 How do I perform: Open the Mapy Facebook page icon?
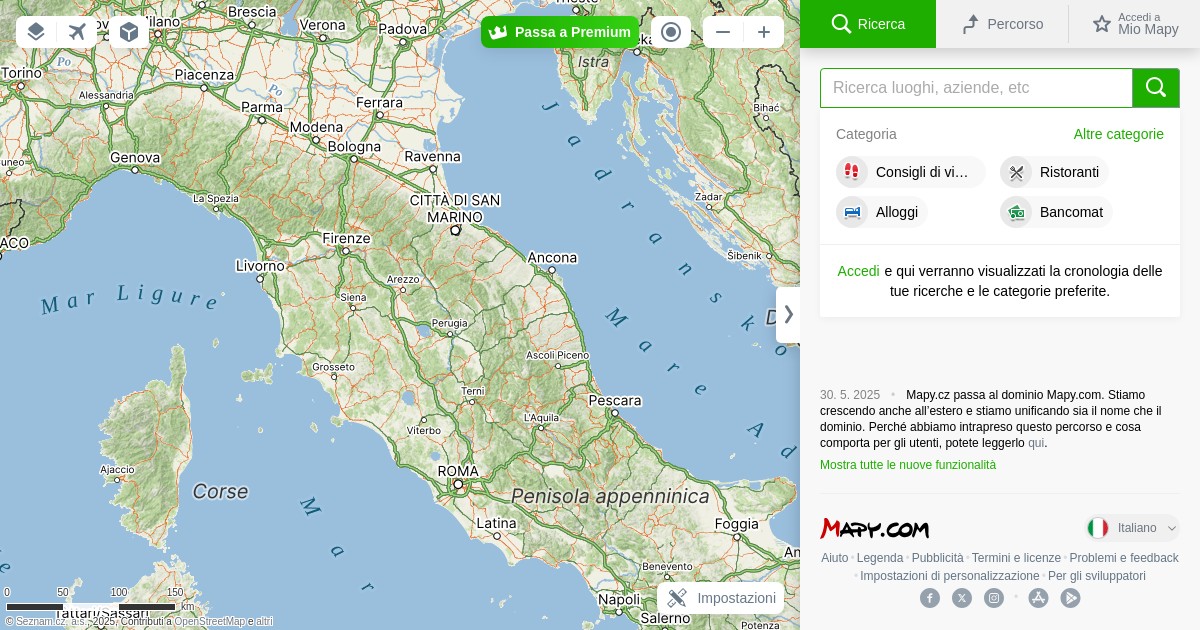930,598
